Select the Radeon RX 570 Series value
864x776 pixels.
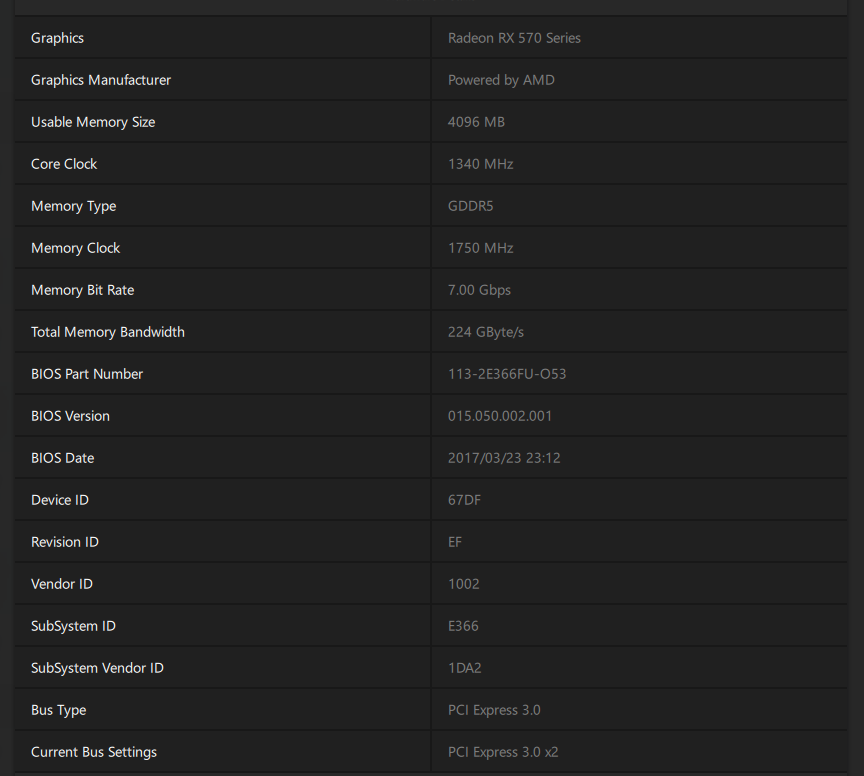click(514, 38)
